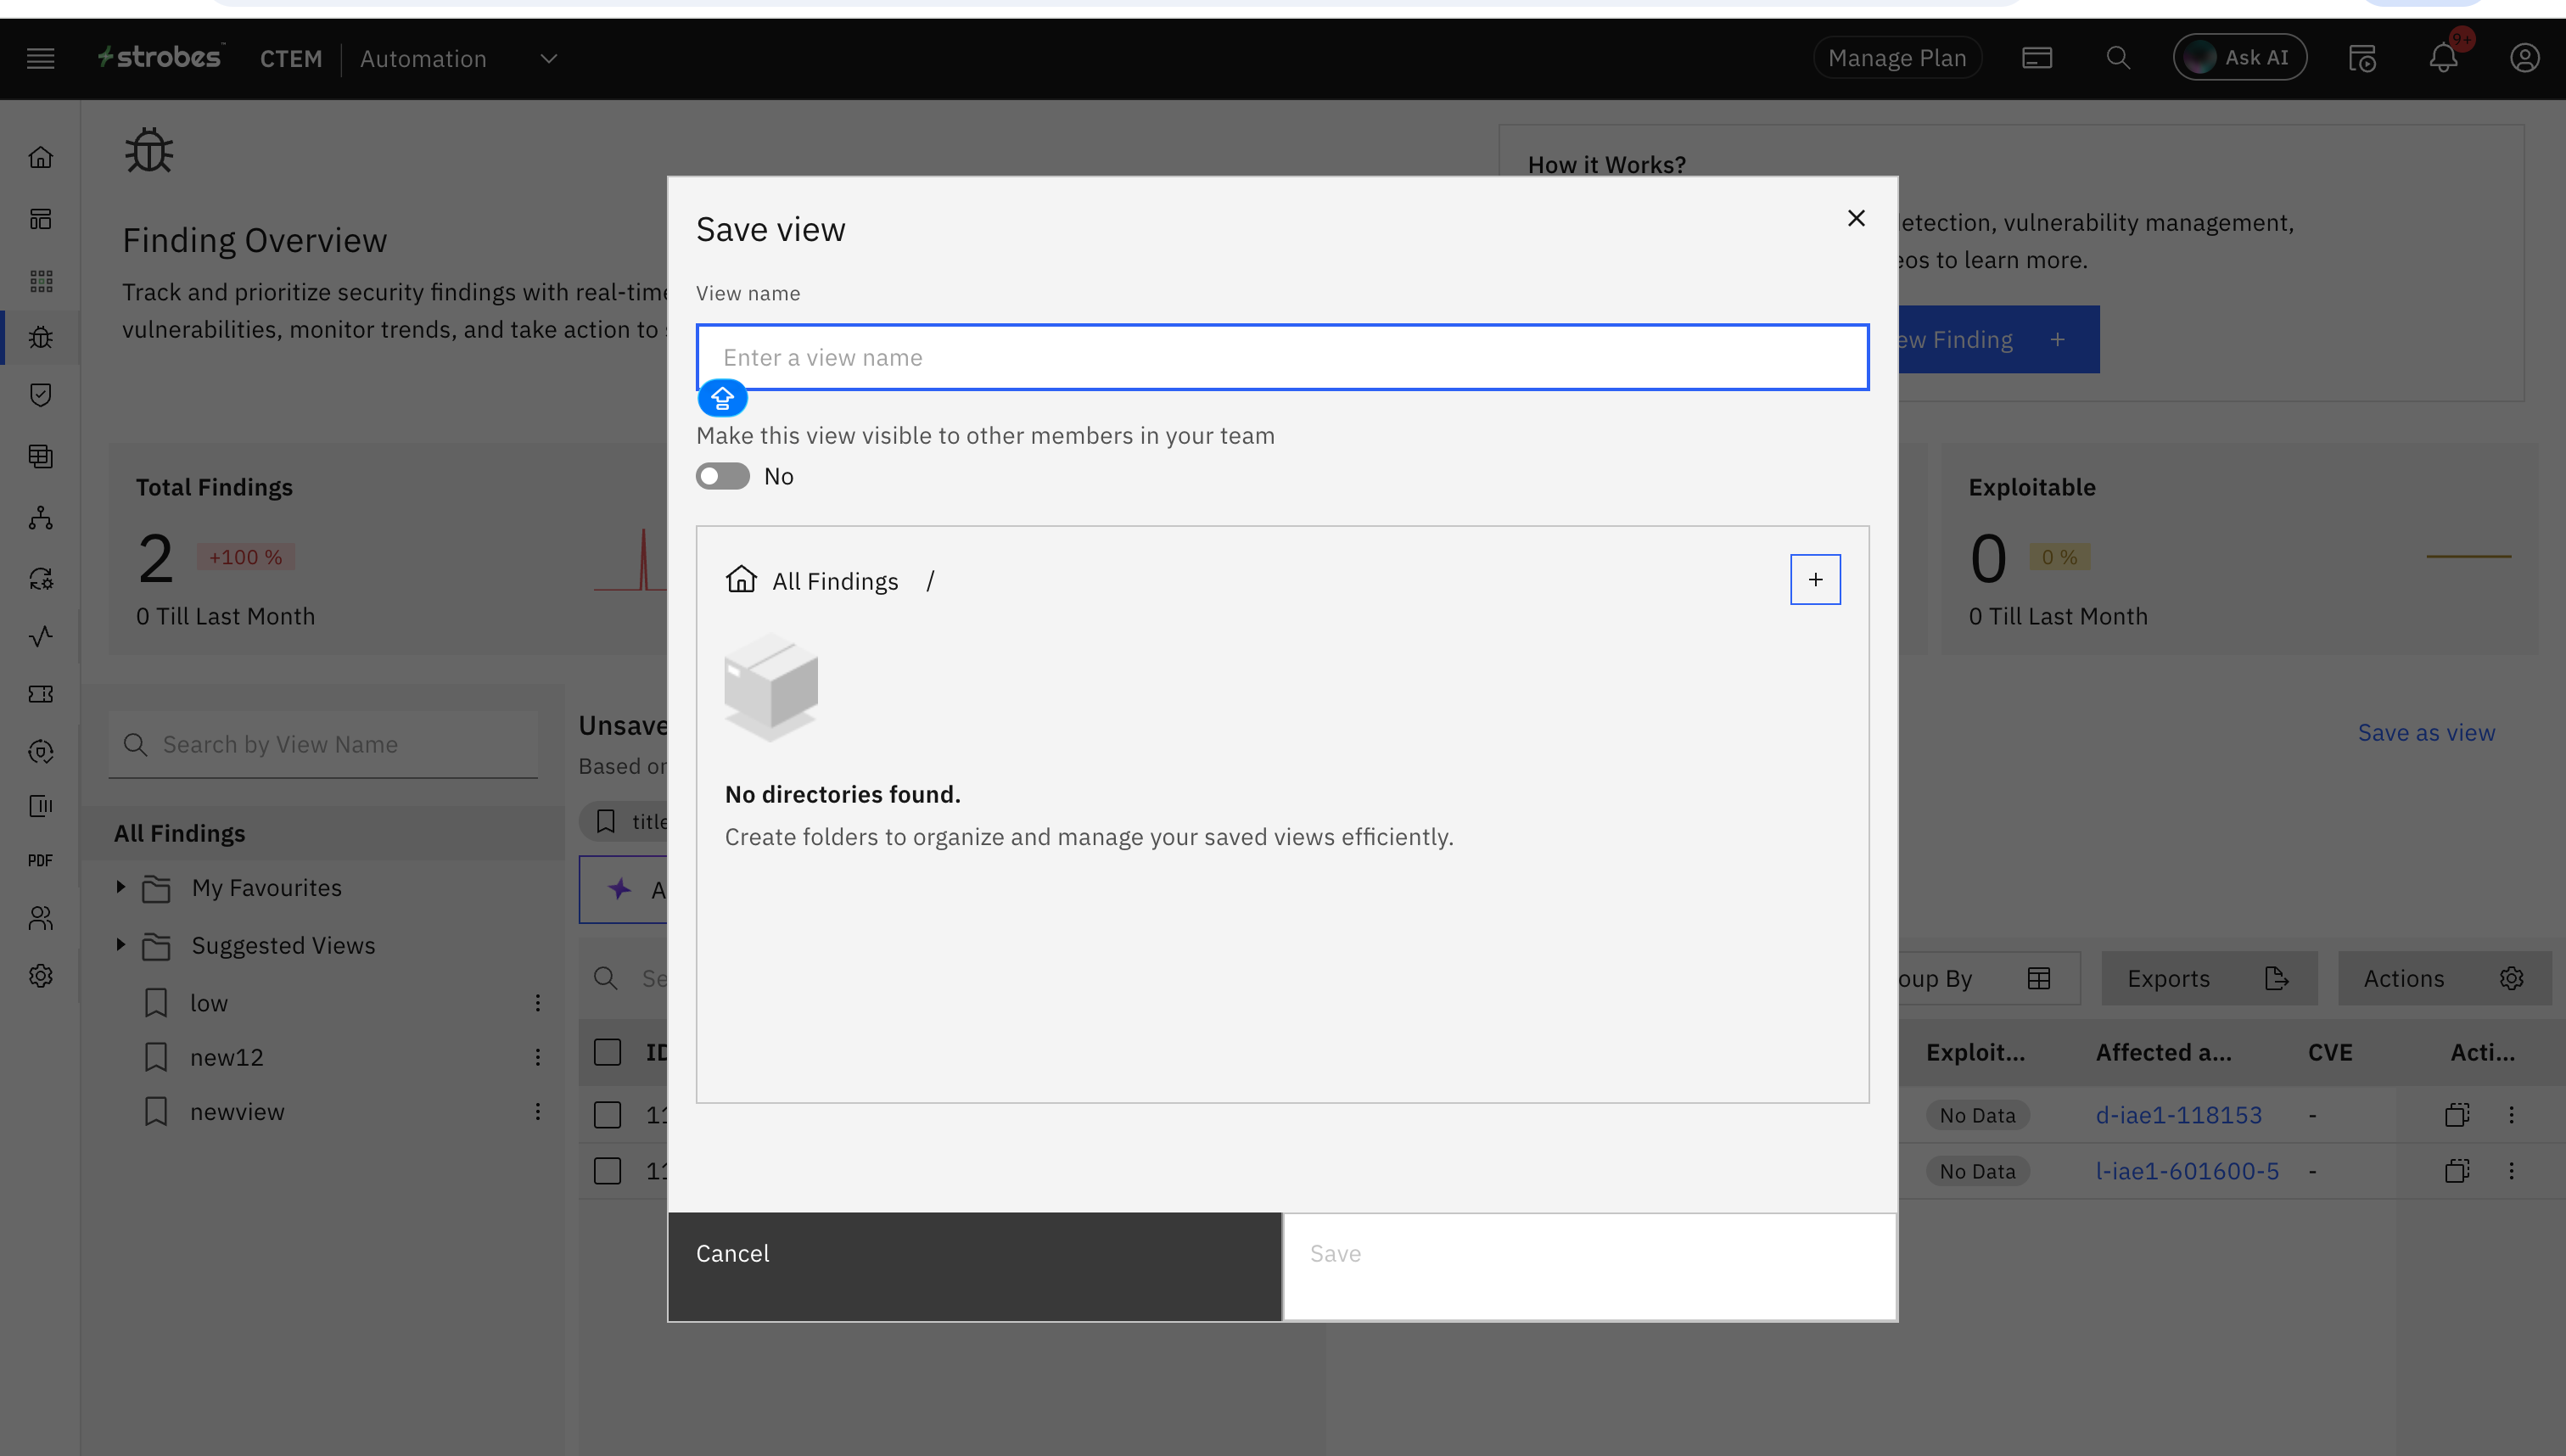The image size is (2566, 1456).
Task: Expand the My Favourites folder
Action: [x=120, y=887]
